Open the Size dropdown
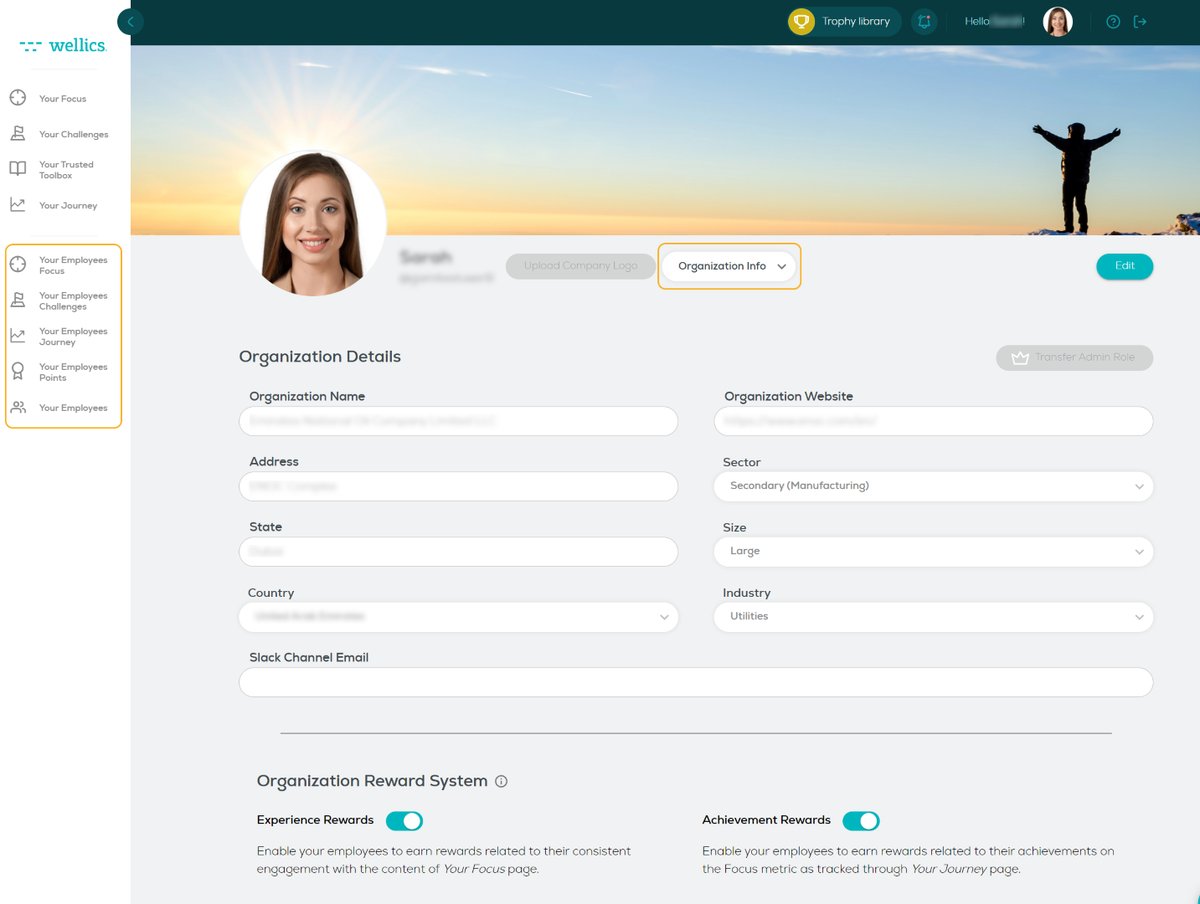The width and height of the screenshot is (1200, 904). (1138, 551)
